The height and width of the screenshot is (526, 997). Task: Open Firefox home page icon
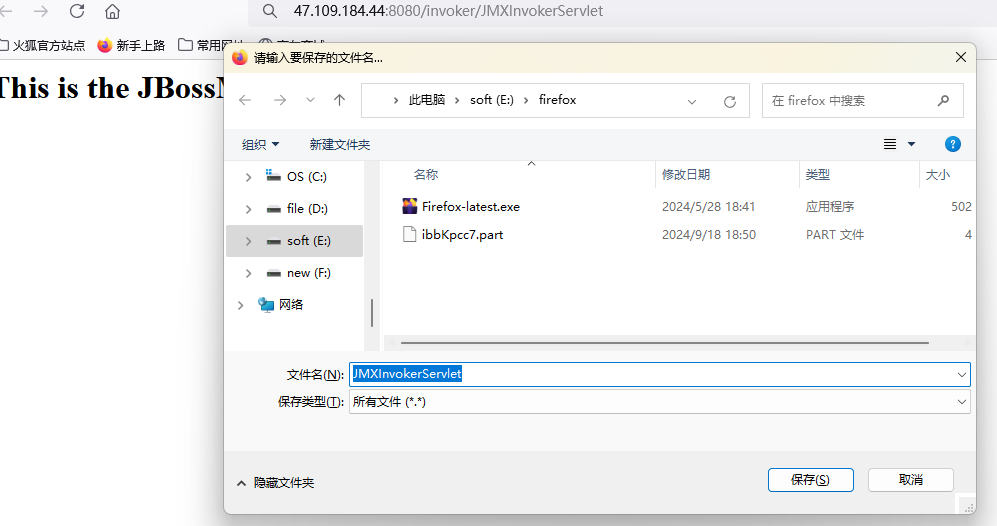tap(113, 11)
